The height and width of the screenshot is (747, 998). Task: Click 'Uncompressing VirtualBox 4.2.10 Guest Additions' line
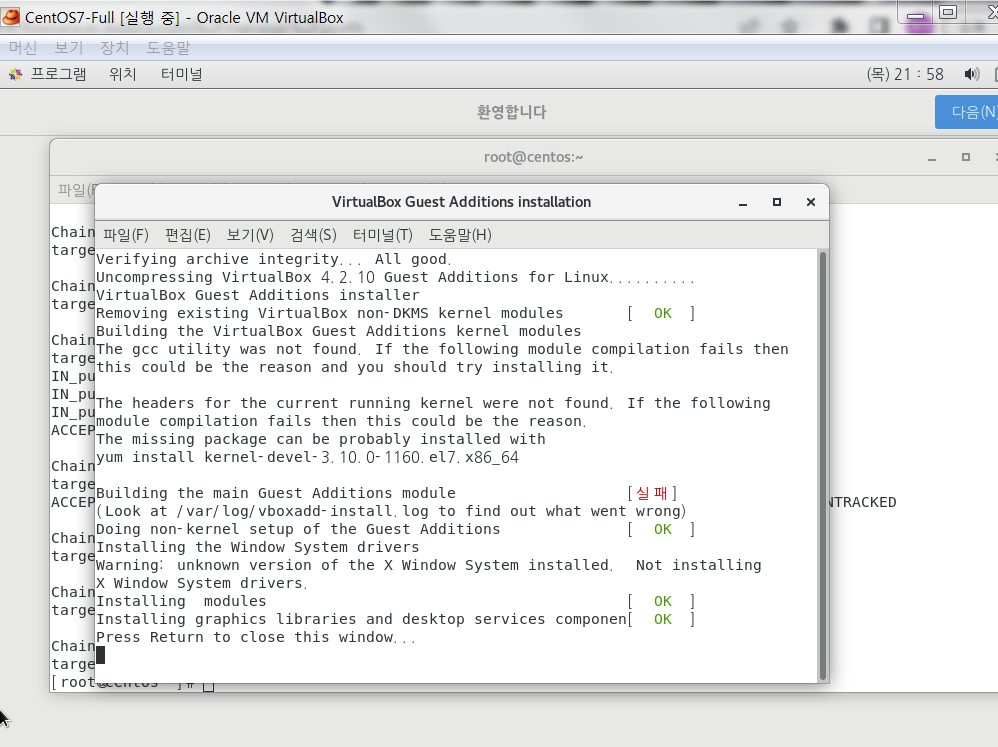[x=395, y=277]
